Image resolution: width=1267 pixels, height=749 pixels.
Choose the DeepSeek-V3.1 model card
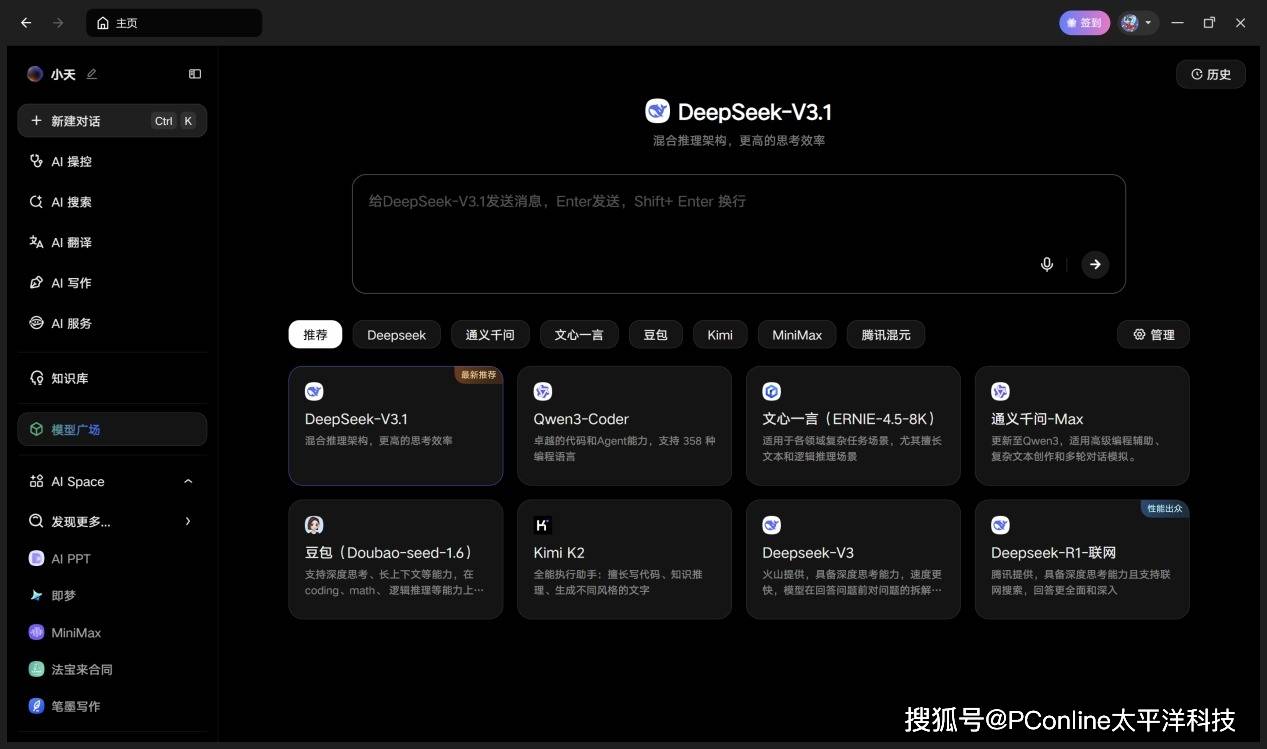click(396, 426)
